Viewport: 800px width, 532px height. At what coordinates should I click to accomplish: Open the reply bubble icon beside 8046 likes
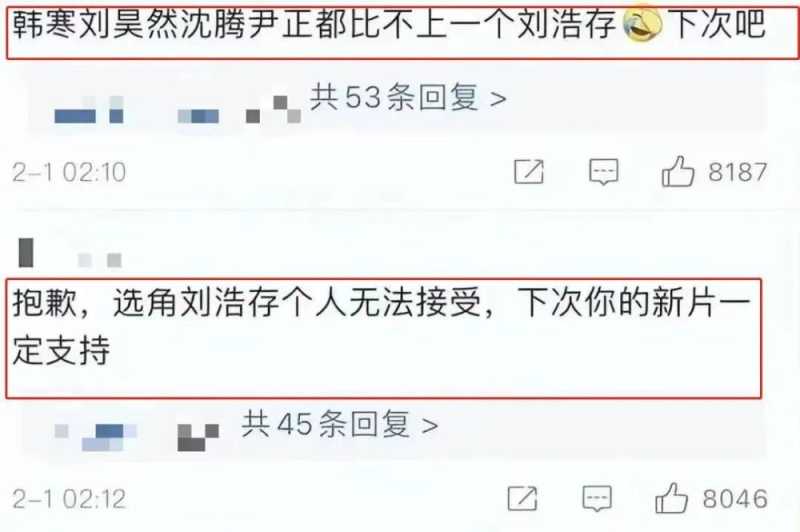coord(597,498)
